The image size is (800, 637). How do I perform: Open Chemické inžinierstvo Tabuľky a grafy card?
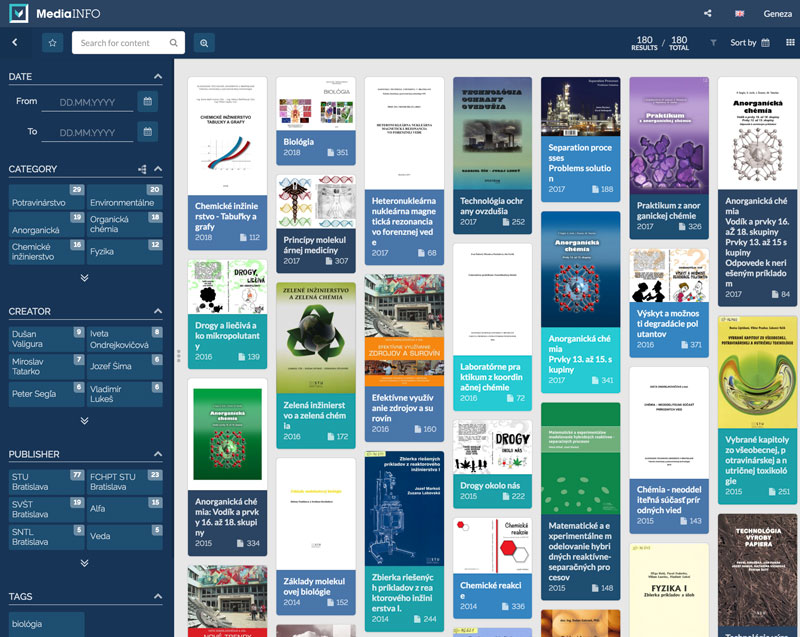(x=227, y=163)
